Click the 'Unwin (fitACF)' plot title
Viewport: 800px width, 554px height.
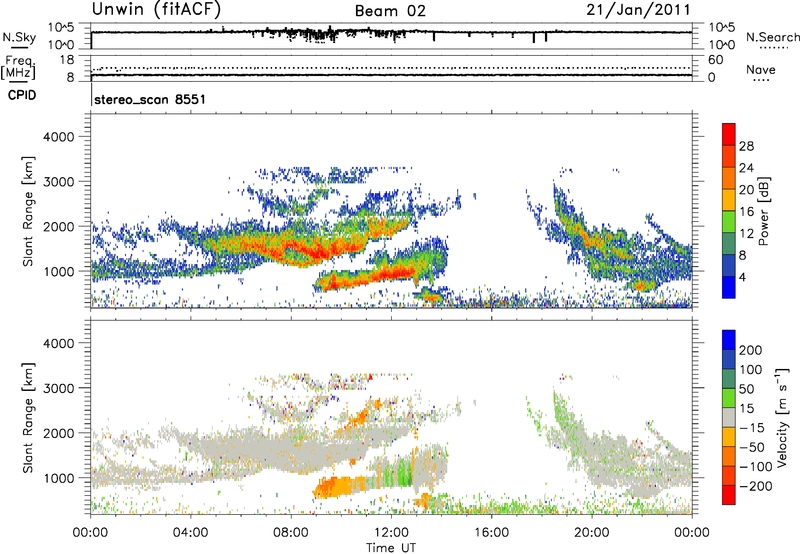pyautogui.click(x=156, y=10)
